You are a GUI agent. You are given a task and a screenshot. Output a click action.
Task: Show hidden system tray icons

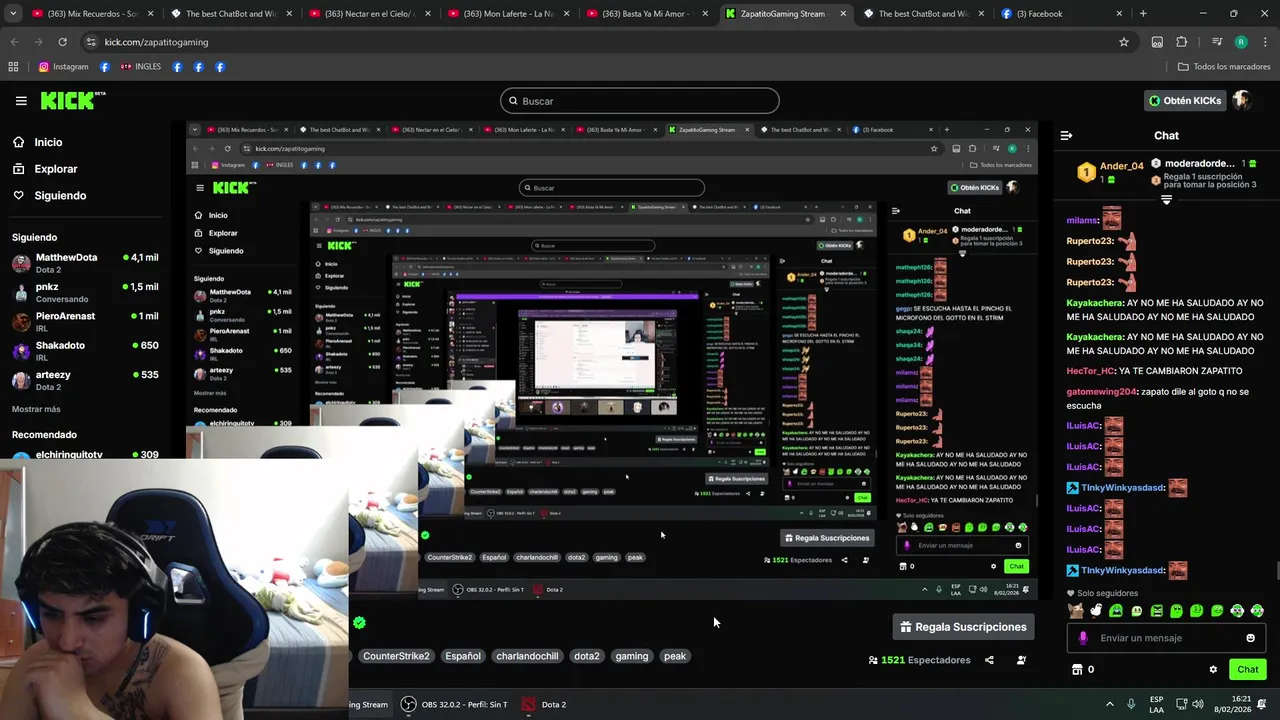(1109, 704)
